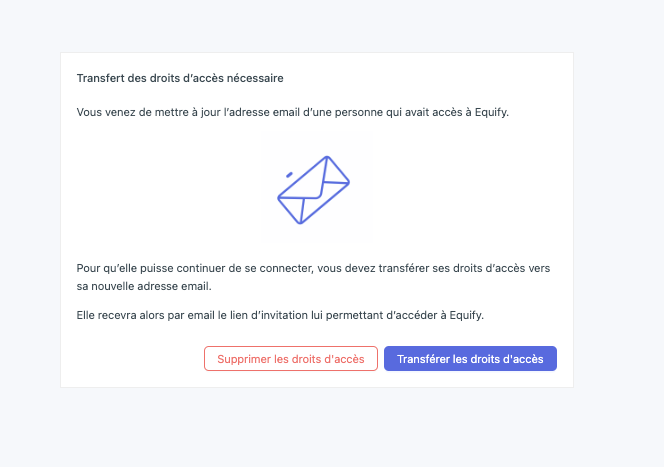Click the sentence starting Vous venez de mettre
Viewport: 664px width, 467px height.
coord(293,112)
